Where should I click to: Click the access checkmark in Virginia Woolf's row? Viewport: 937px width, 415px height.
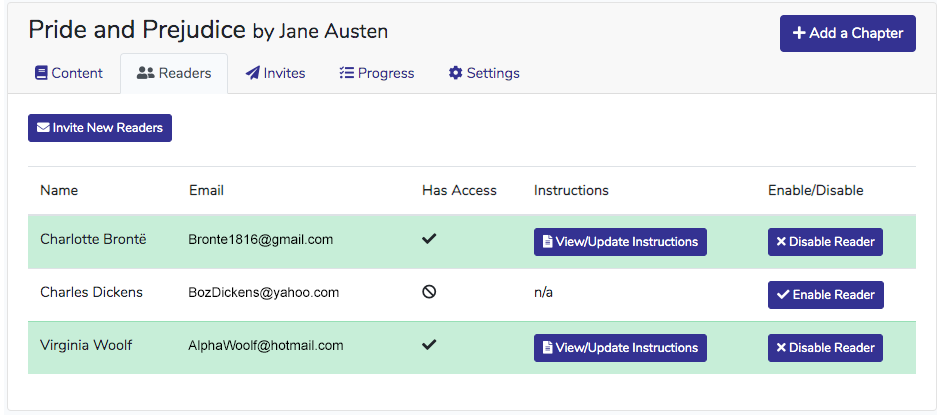430,345
